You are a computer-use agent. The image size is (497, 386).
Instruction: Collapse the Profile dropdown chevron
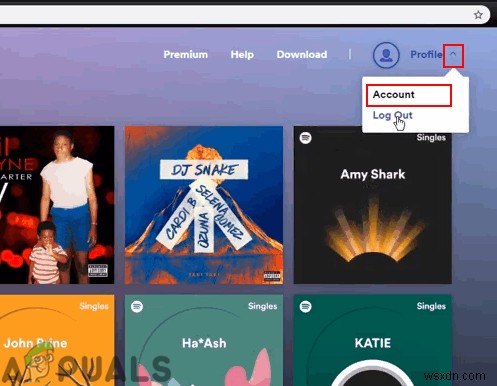tap(453, 54)
